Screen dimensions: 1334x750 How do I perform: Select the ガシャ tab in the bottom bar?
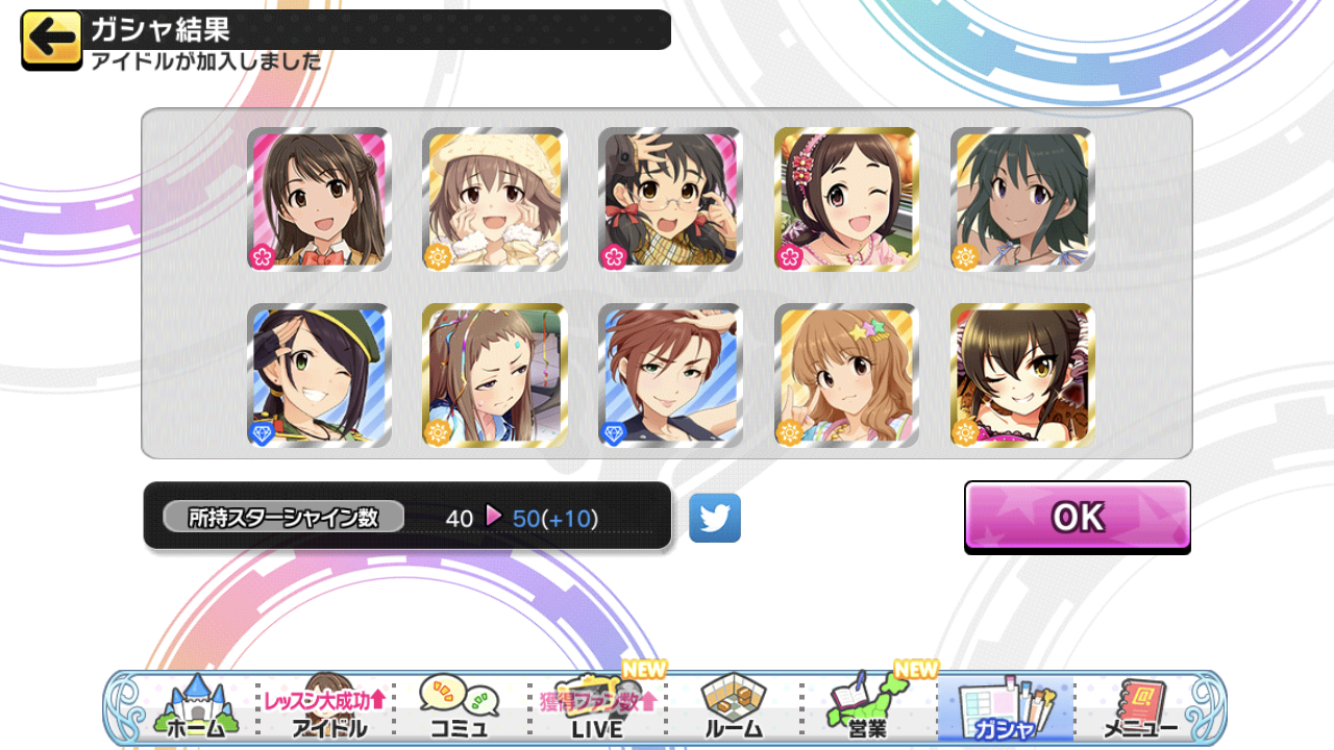point(1004,708)
